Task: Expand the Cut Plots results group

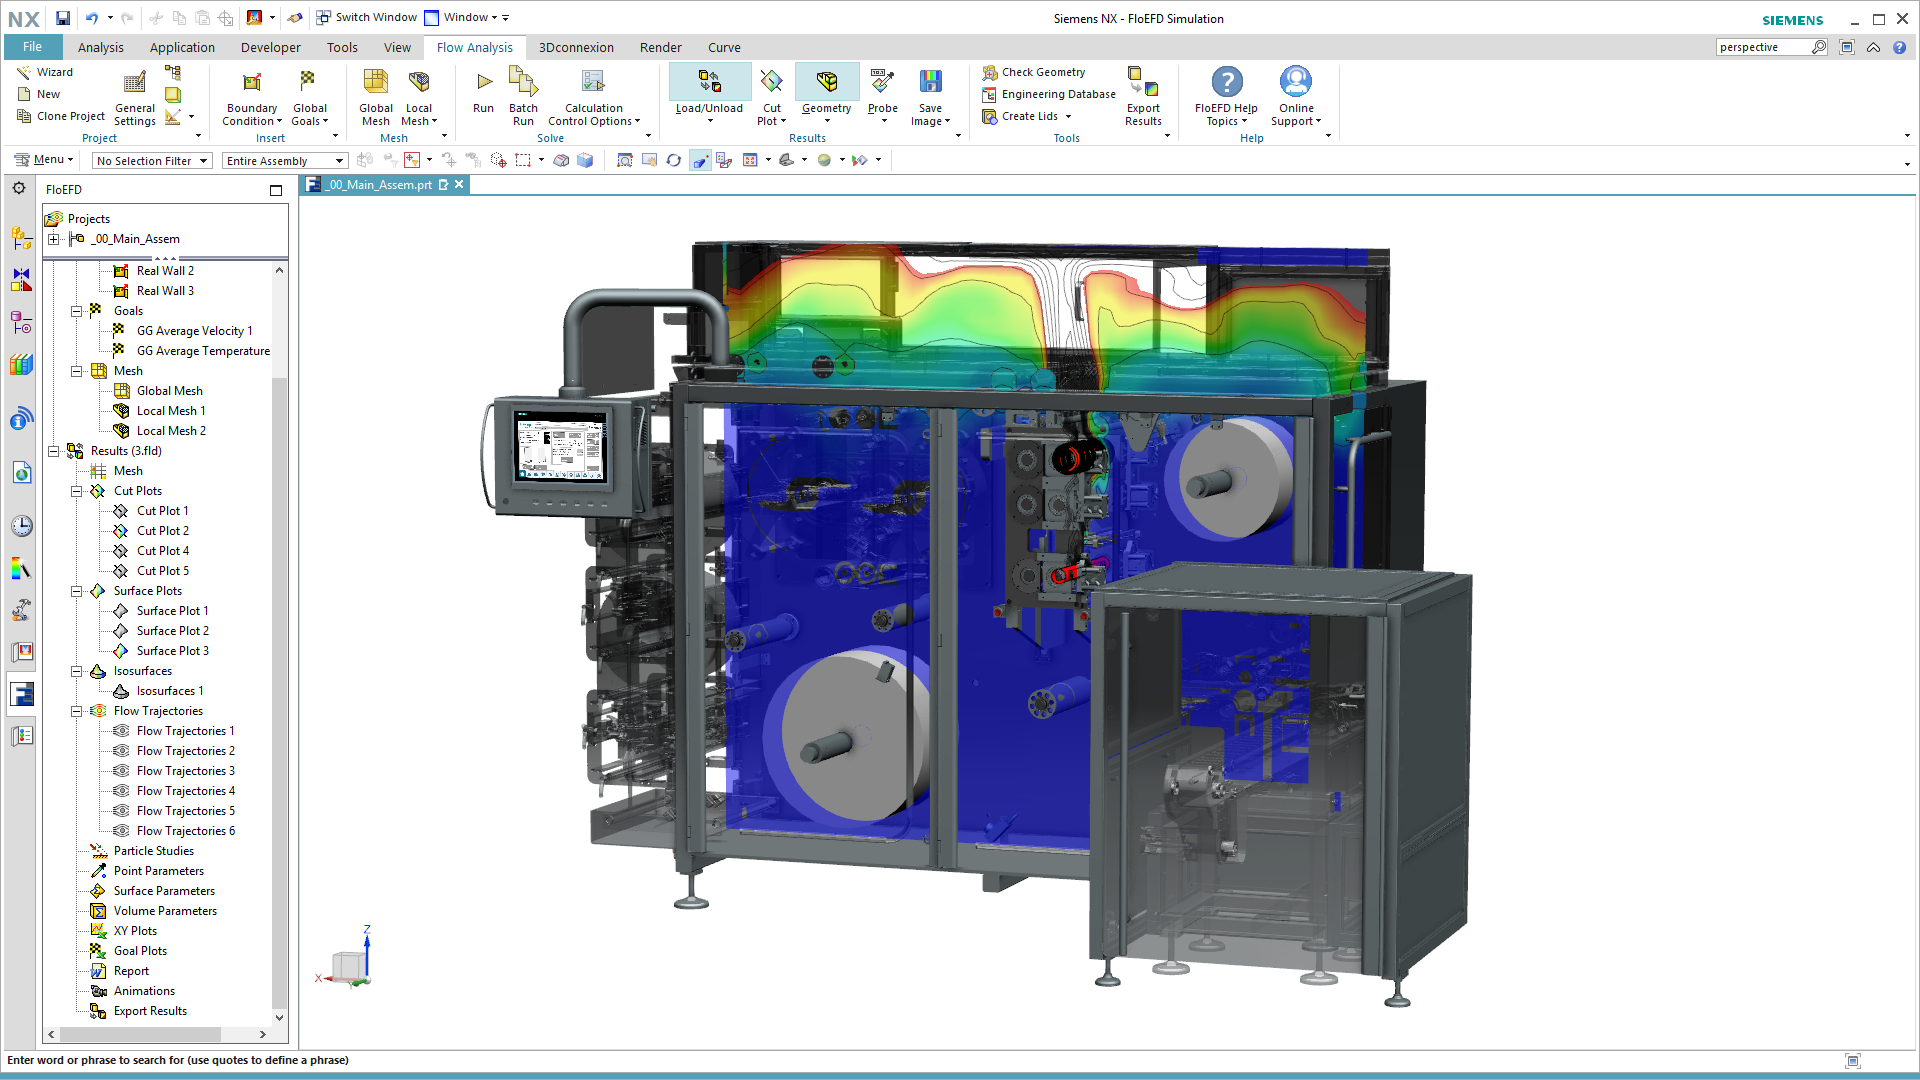Action: pos(75,489)
